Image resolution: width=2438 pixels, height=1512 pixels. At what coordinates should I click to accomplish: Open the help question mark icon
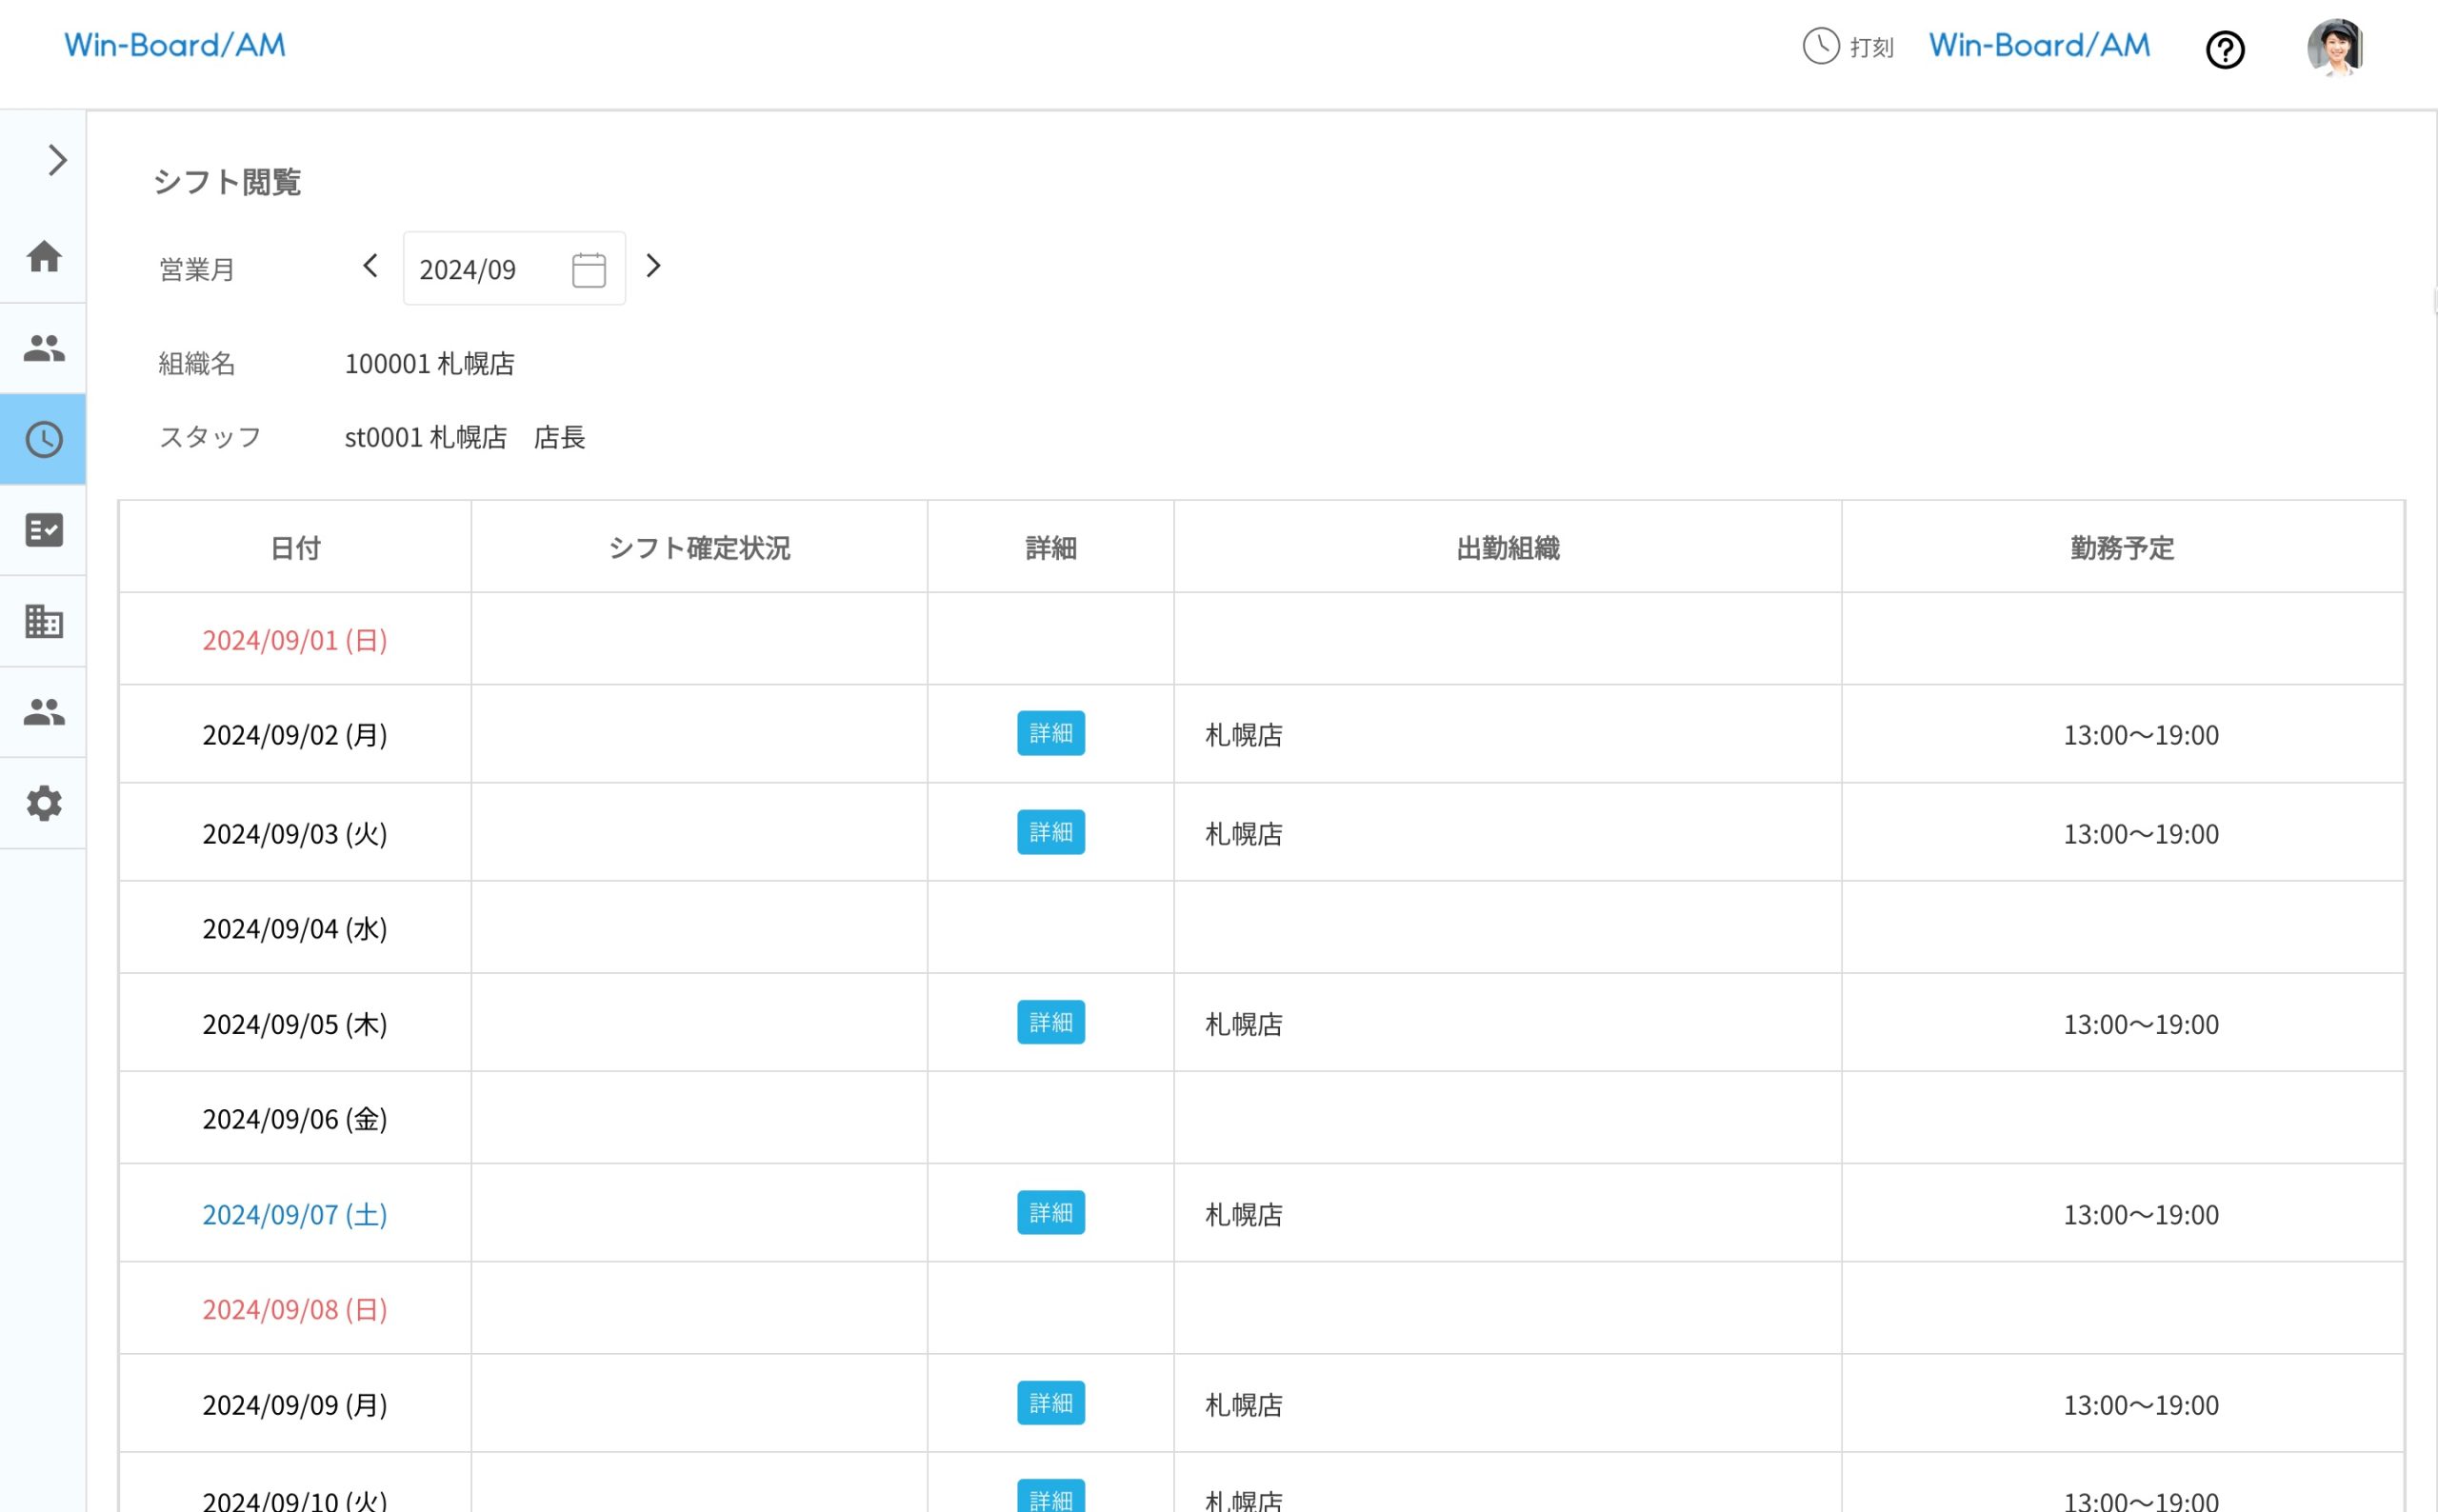coord(2225,49)
